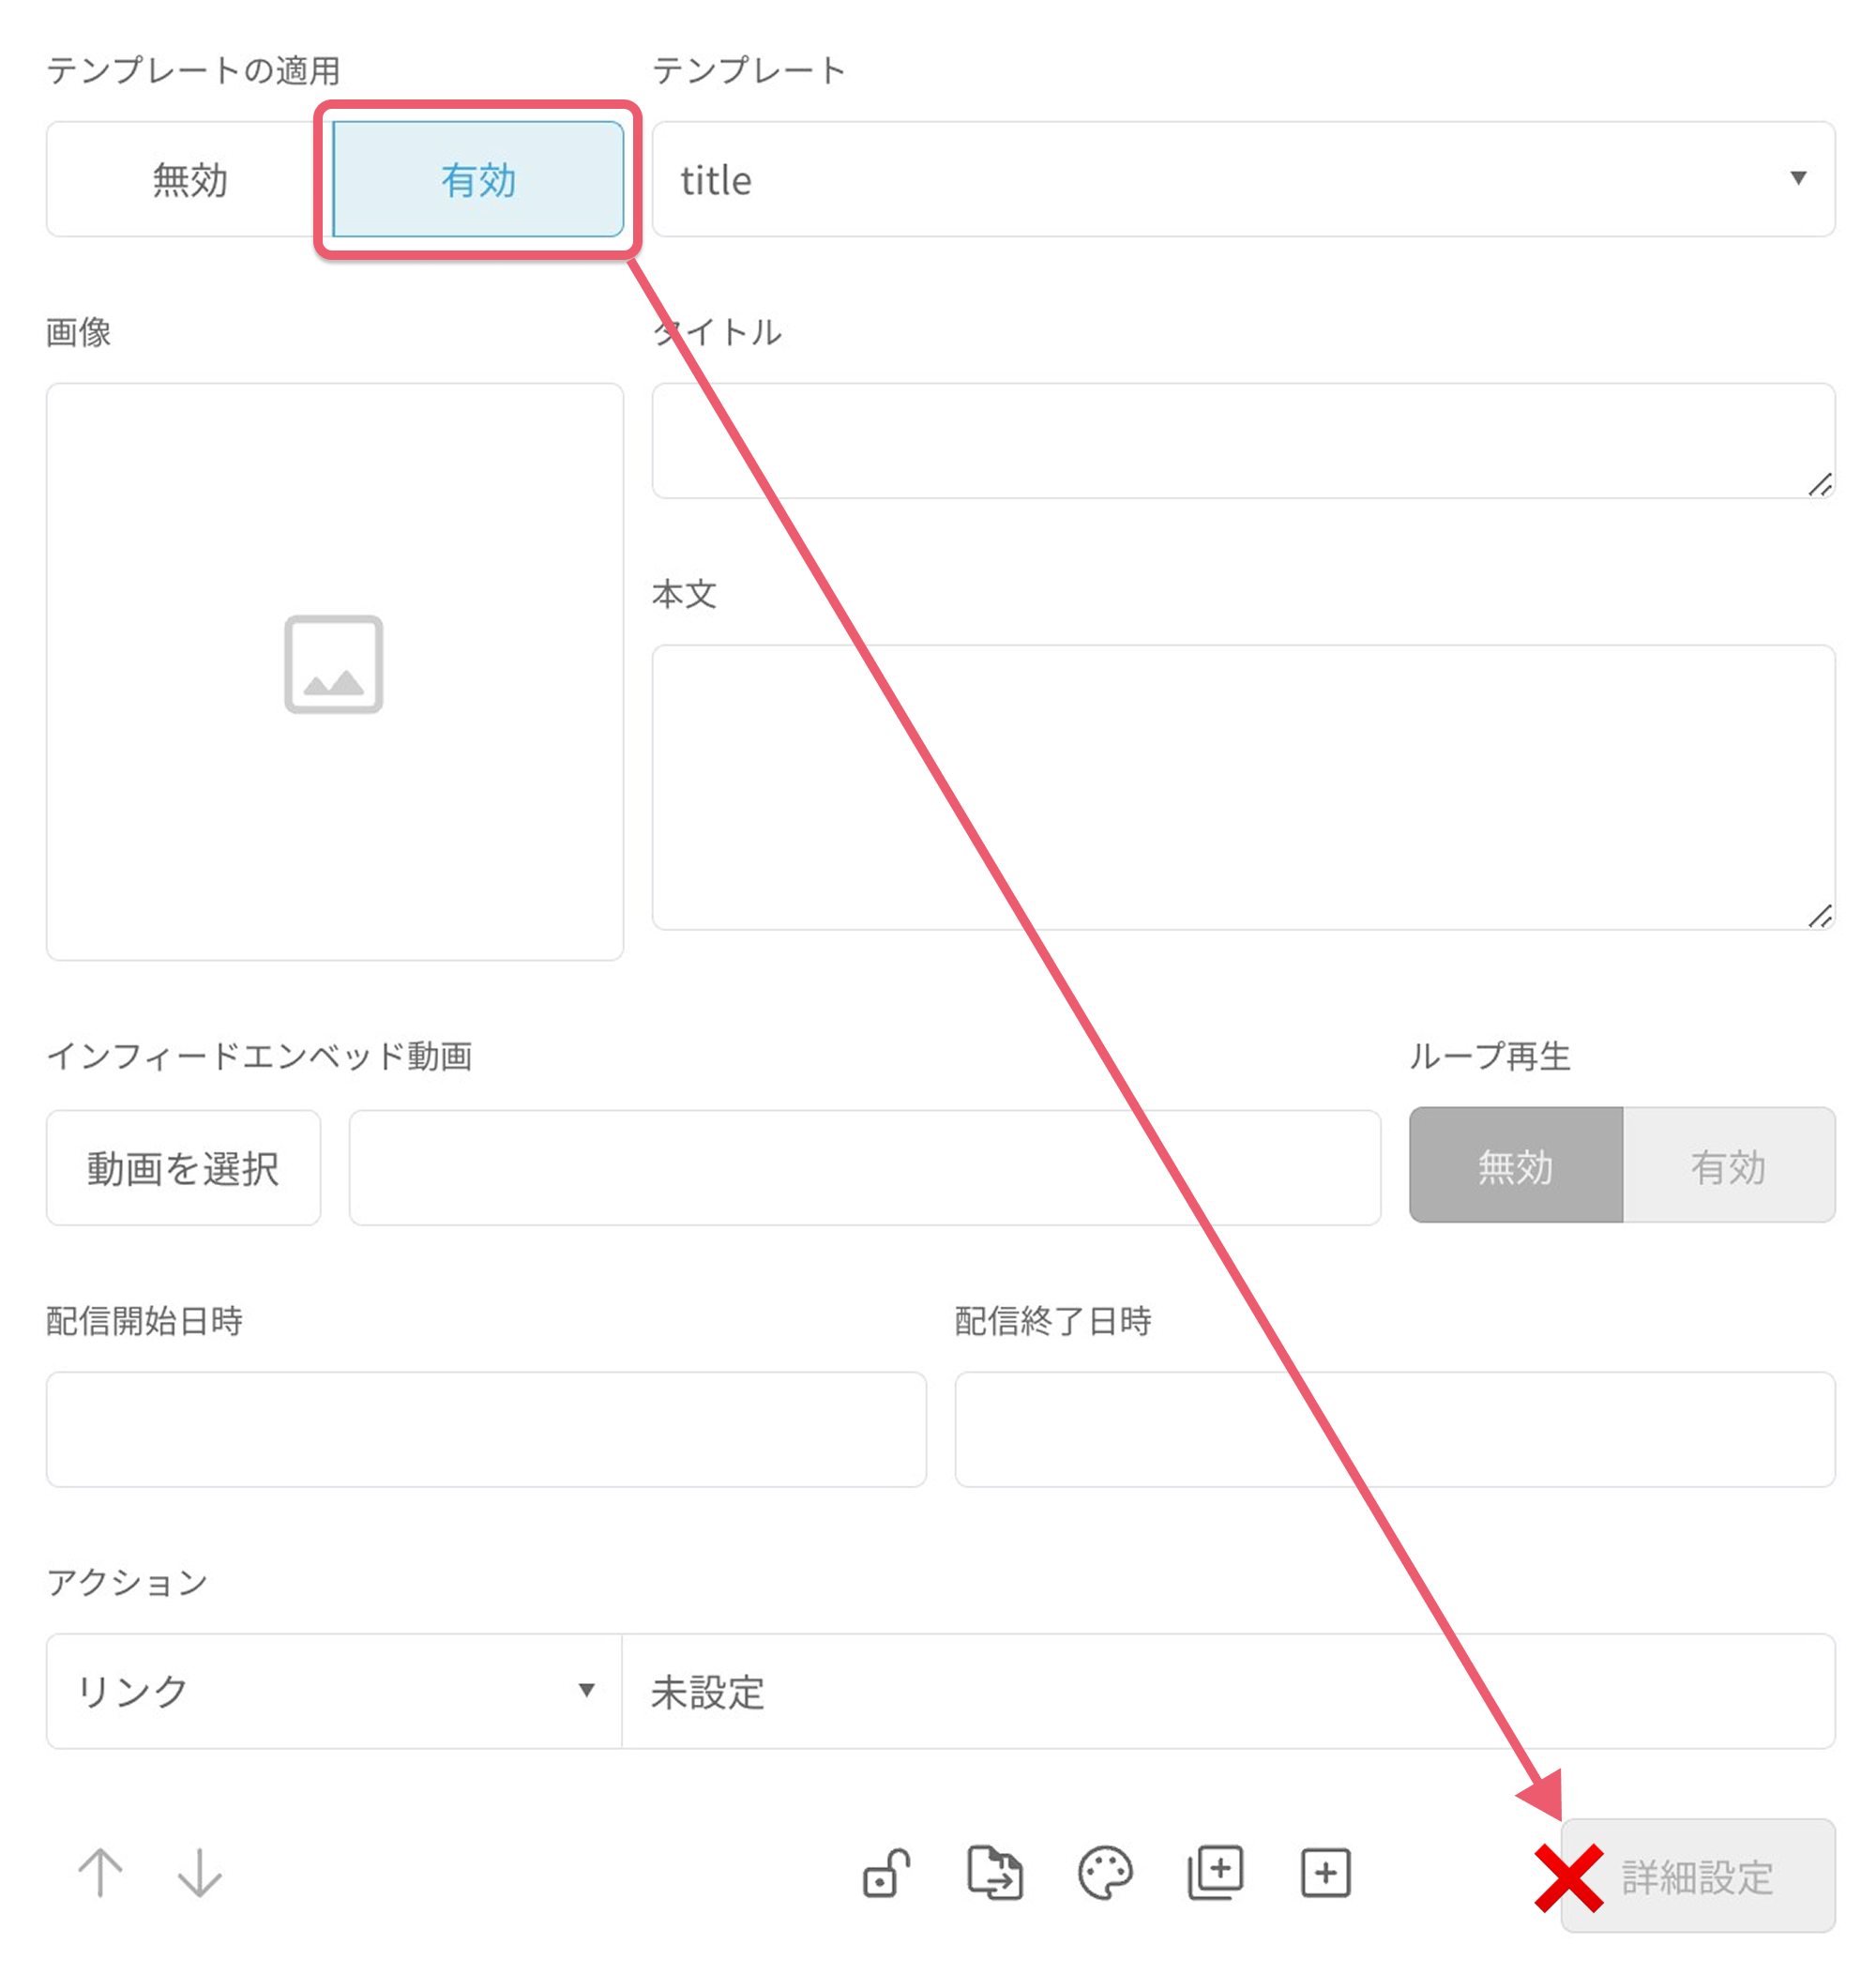Click the インフィードエンベッド動画 label
Image resolution: width=1876 pixels, height=1975 pixels.
[260, 1055]
